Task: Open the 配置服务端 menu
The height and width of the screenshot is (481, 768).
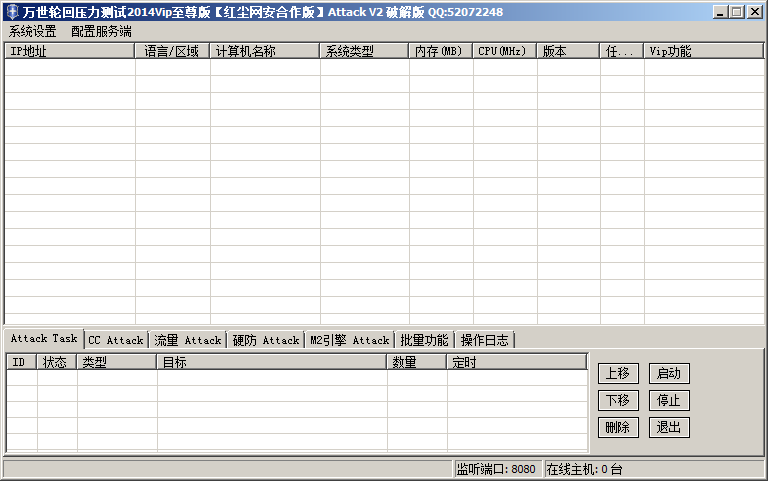Action: click(101, 31)
